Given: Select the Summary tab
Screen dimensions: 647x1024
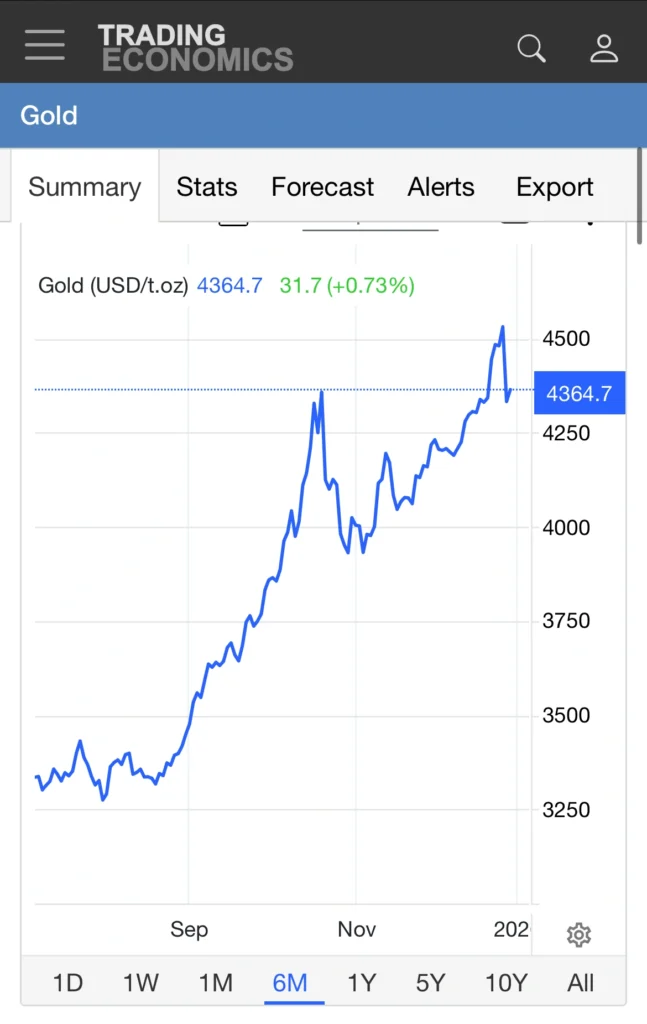Looking at the screenshot, I should pos(84,186).
